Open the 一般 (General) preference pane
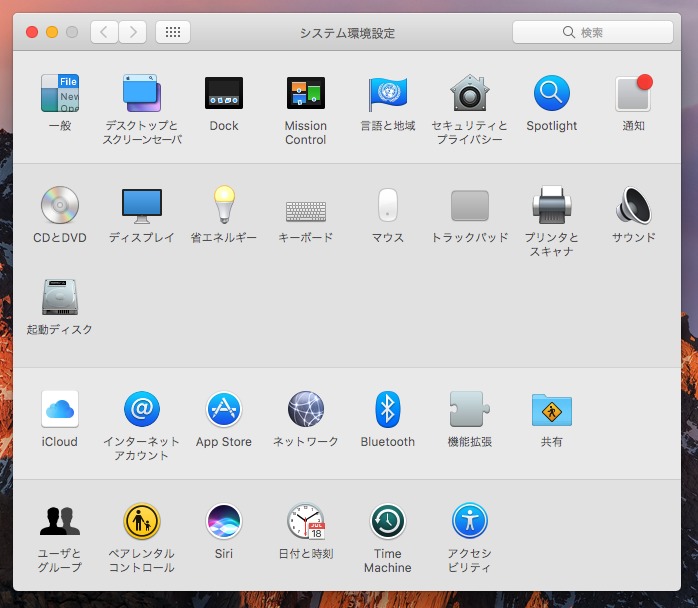The width and height of the screenshot is (698, 608). [x=60, y=93]
